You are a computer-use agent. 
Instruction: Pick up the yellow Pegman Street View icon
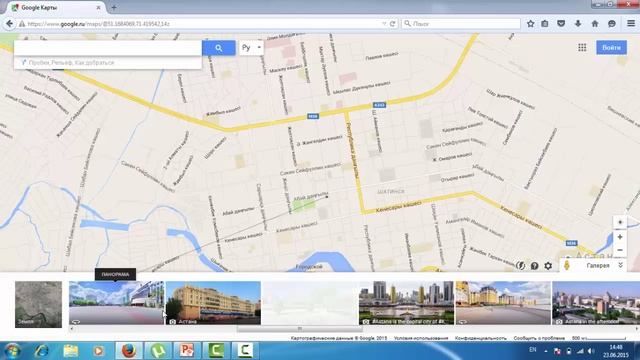tap(567, 265)
